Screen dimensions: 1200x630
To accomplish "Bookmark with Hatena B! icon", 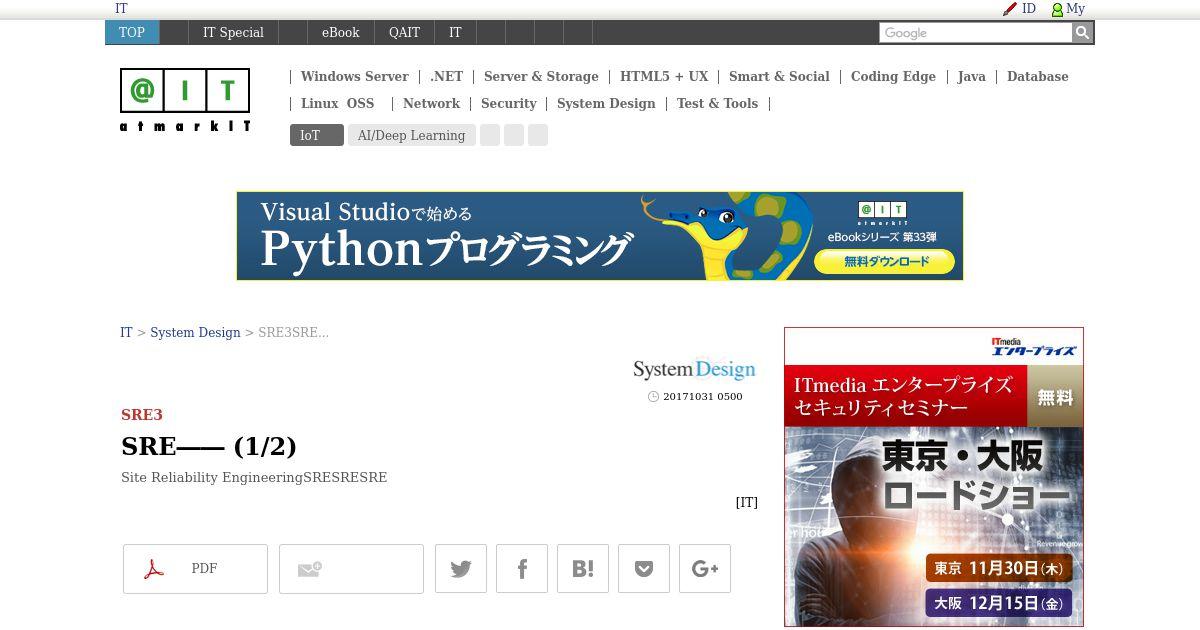I will click(x=583, y=569).
